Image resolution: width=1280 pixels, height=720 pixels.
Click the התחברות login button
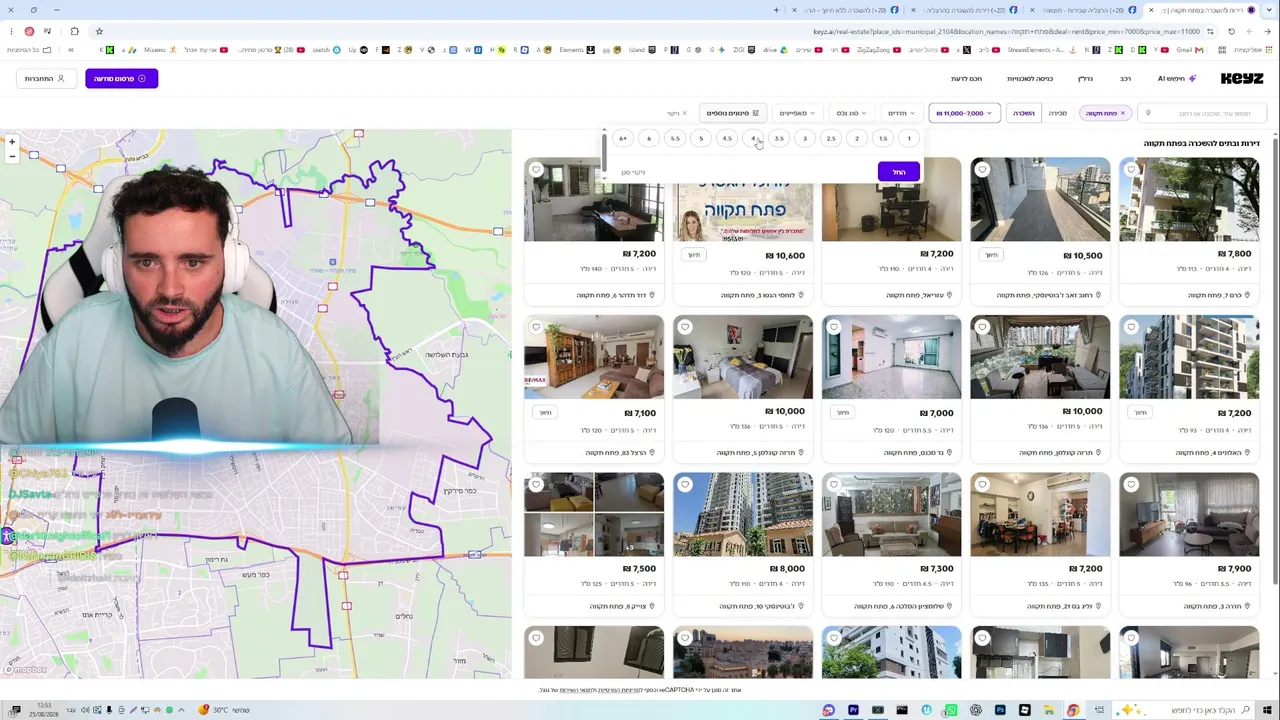(45, 78)
